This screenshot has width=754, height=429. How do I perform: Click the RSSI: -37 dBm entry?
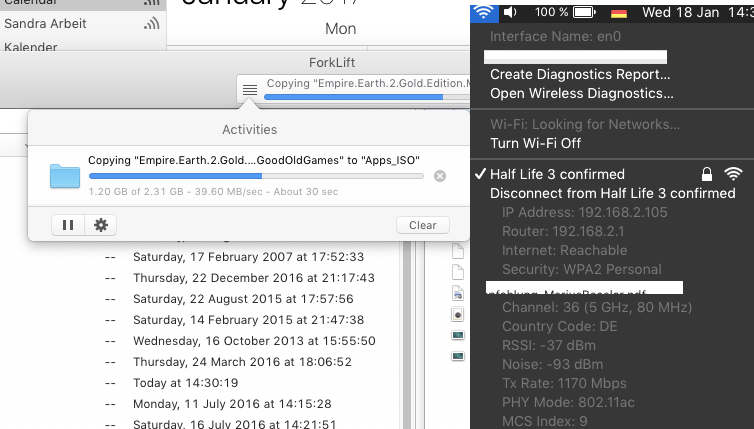(x=549, y=345)
